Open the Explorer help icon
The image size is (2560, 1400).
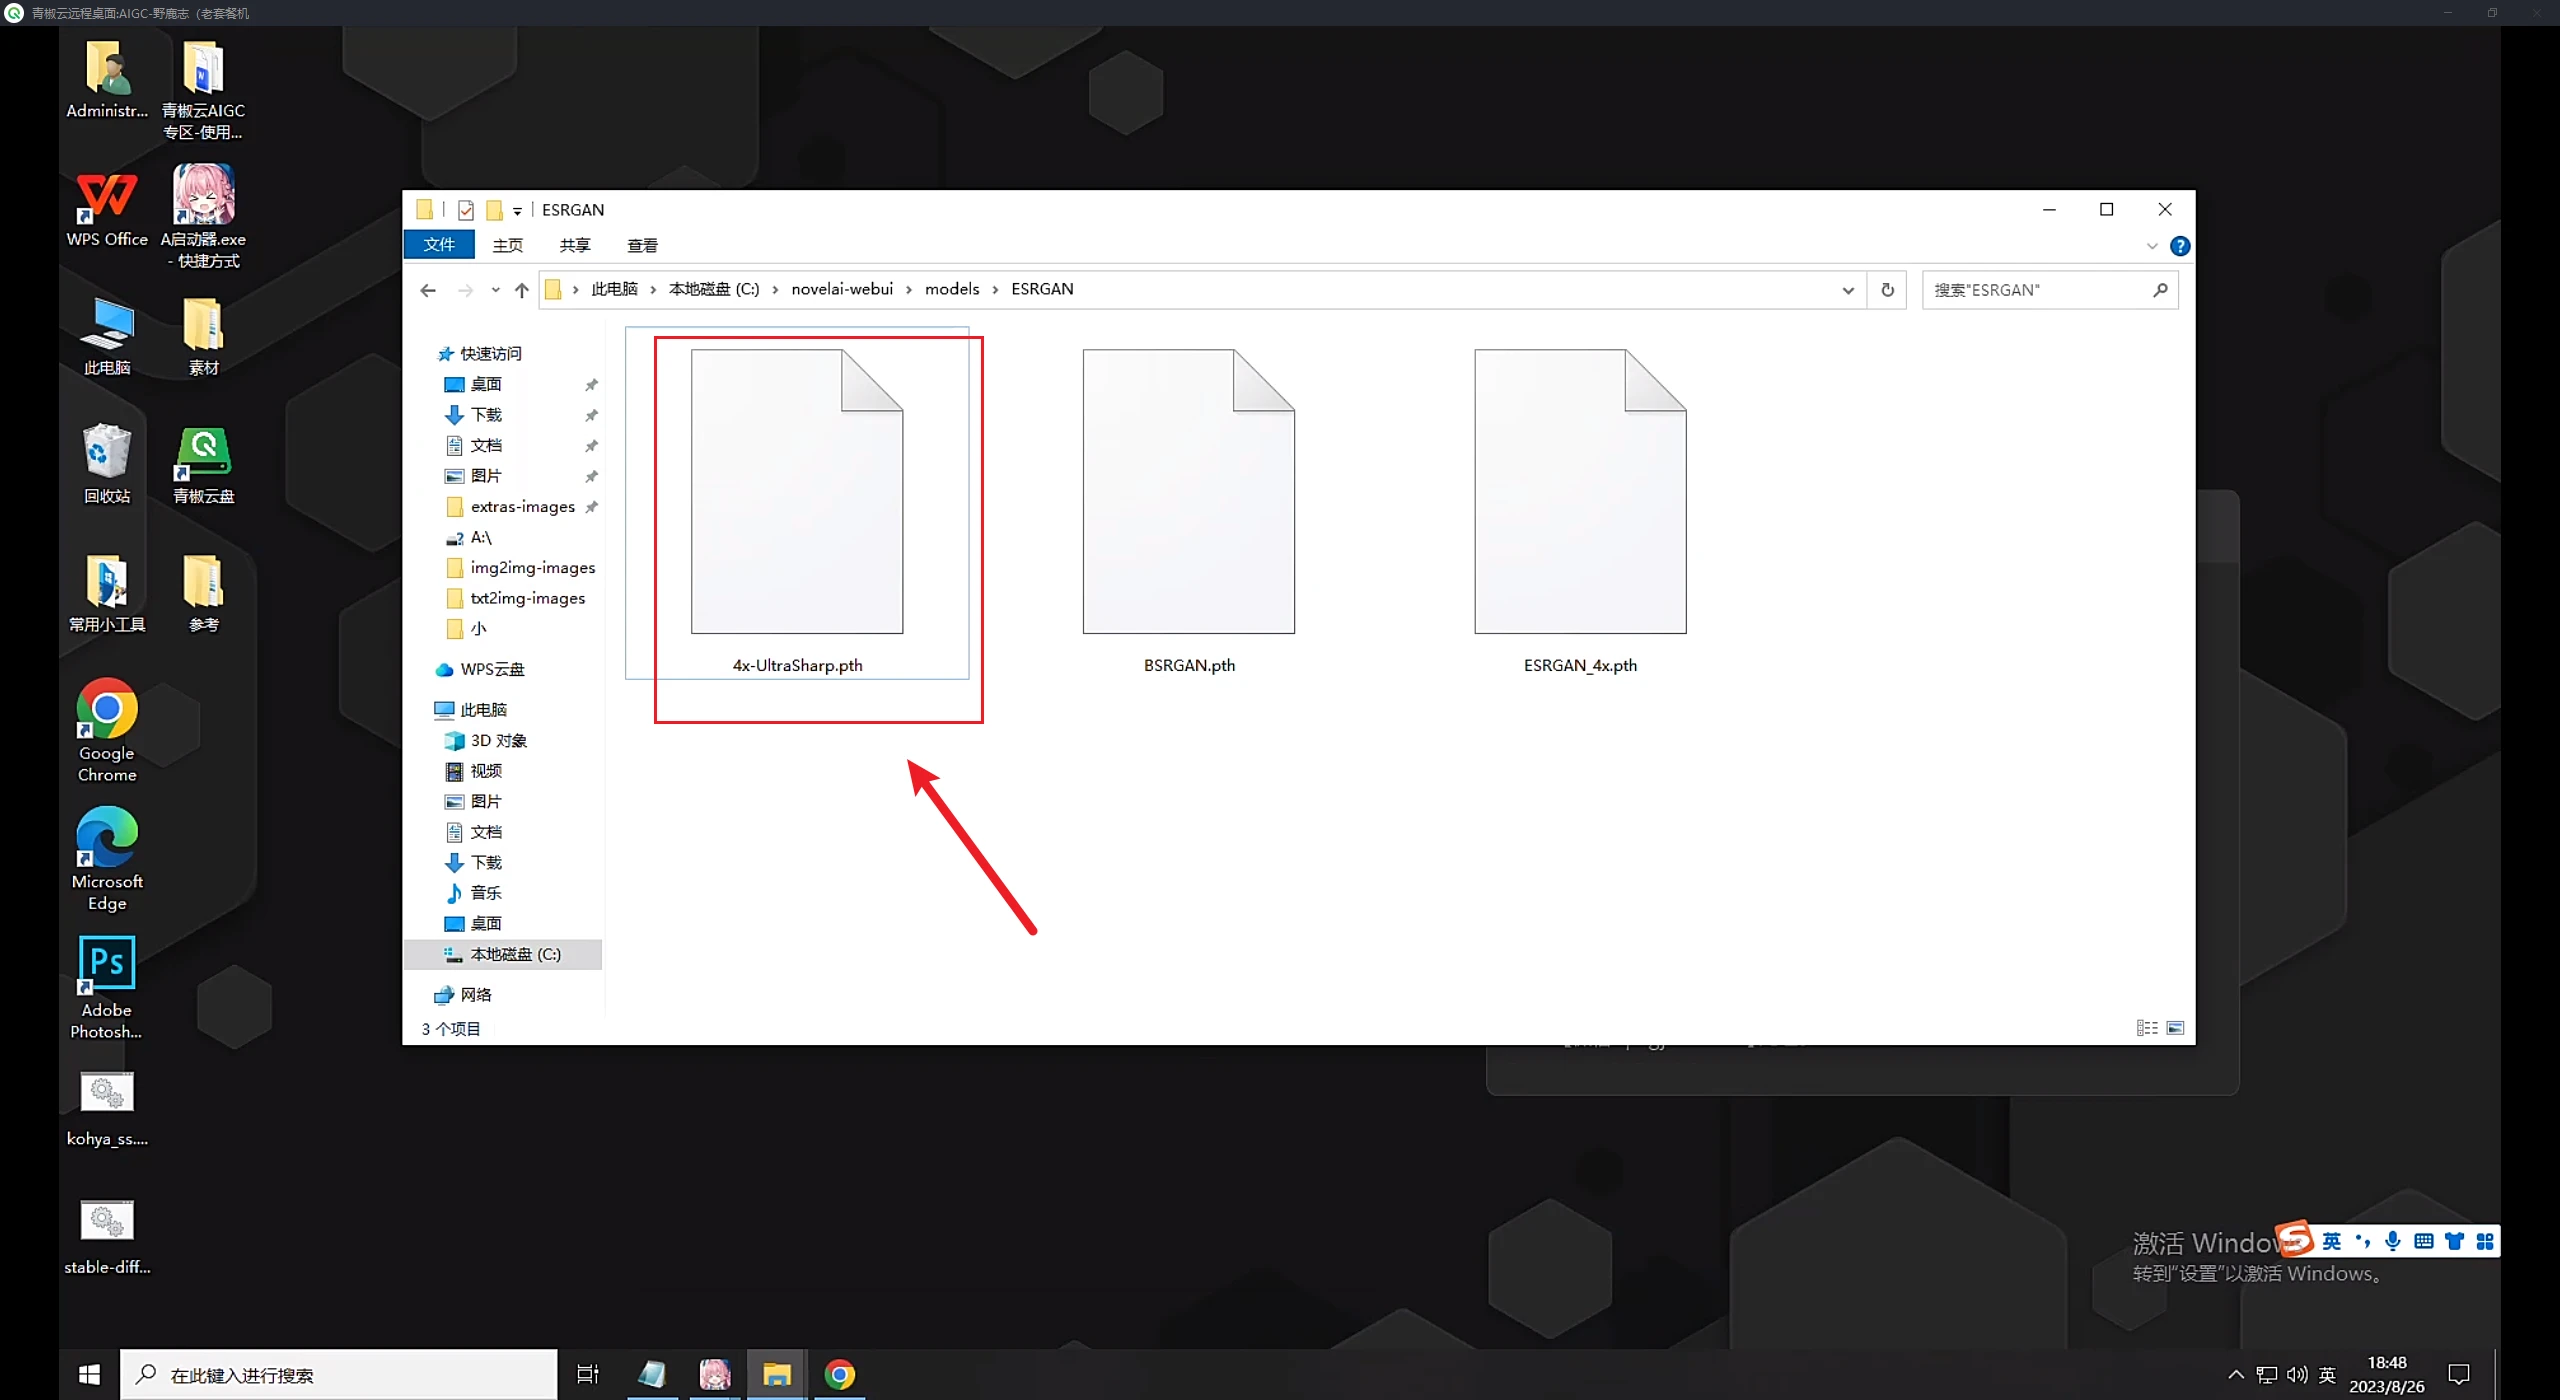[2180, 246]
